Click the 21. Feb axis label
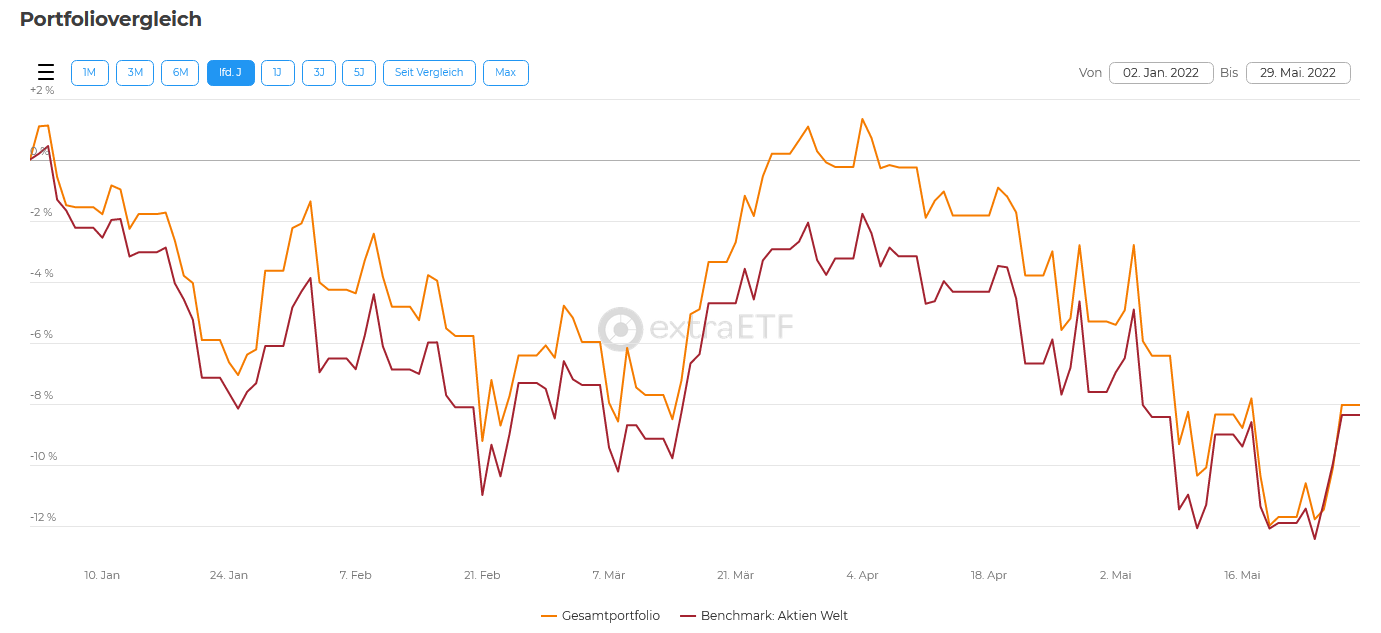 click(482, 575)
